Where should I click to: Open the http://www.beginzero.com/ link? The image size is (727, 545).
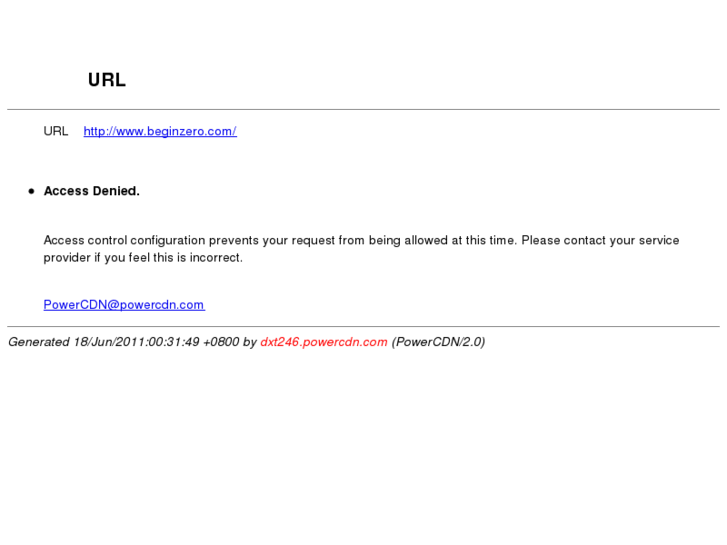coord(160,131)
